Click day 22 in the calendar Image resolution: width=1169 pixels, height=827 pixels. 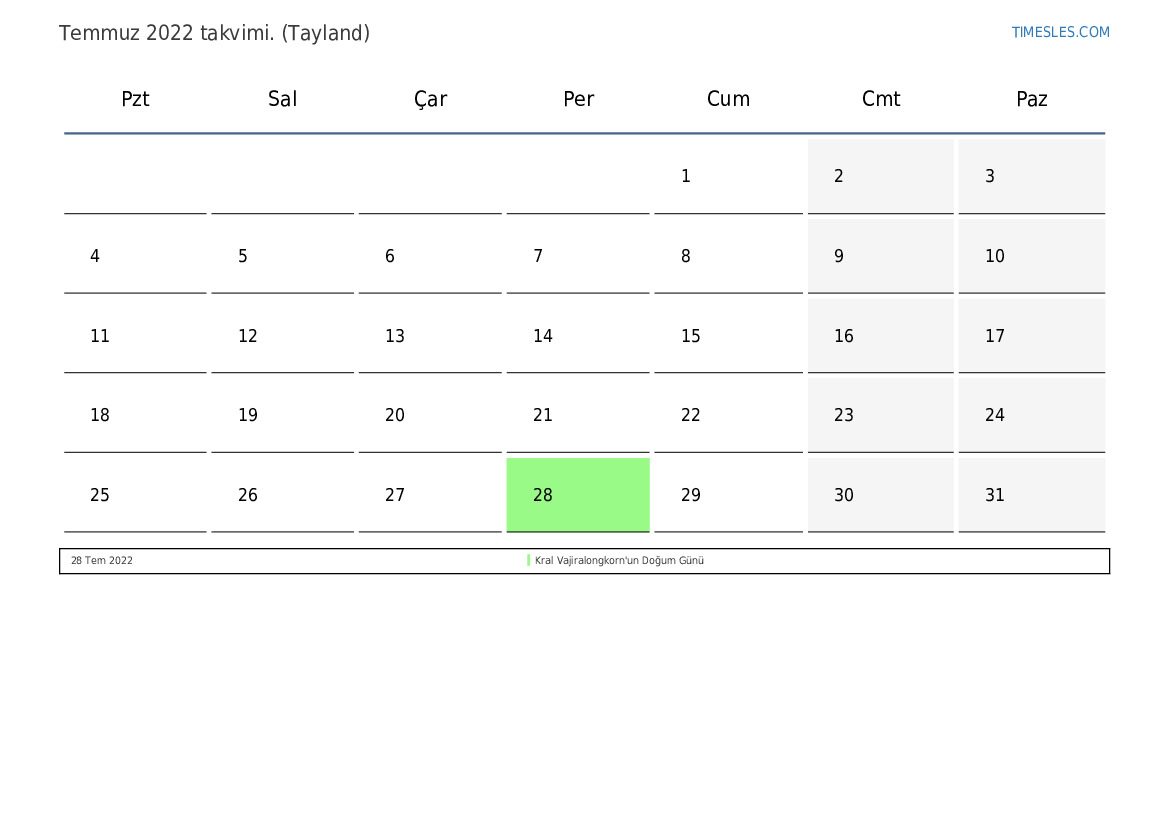728,415
